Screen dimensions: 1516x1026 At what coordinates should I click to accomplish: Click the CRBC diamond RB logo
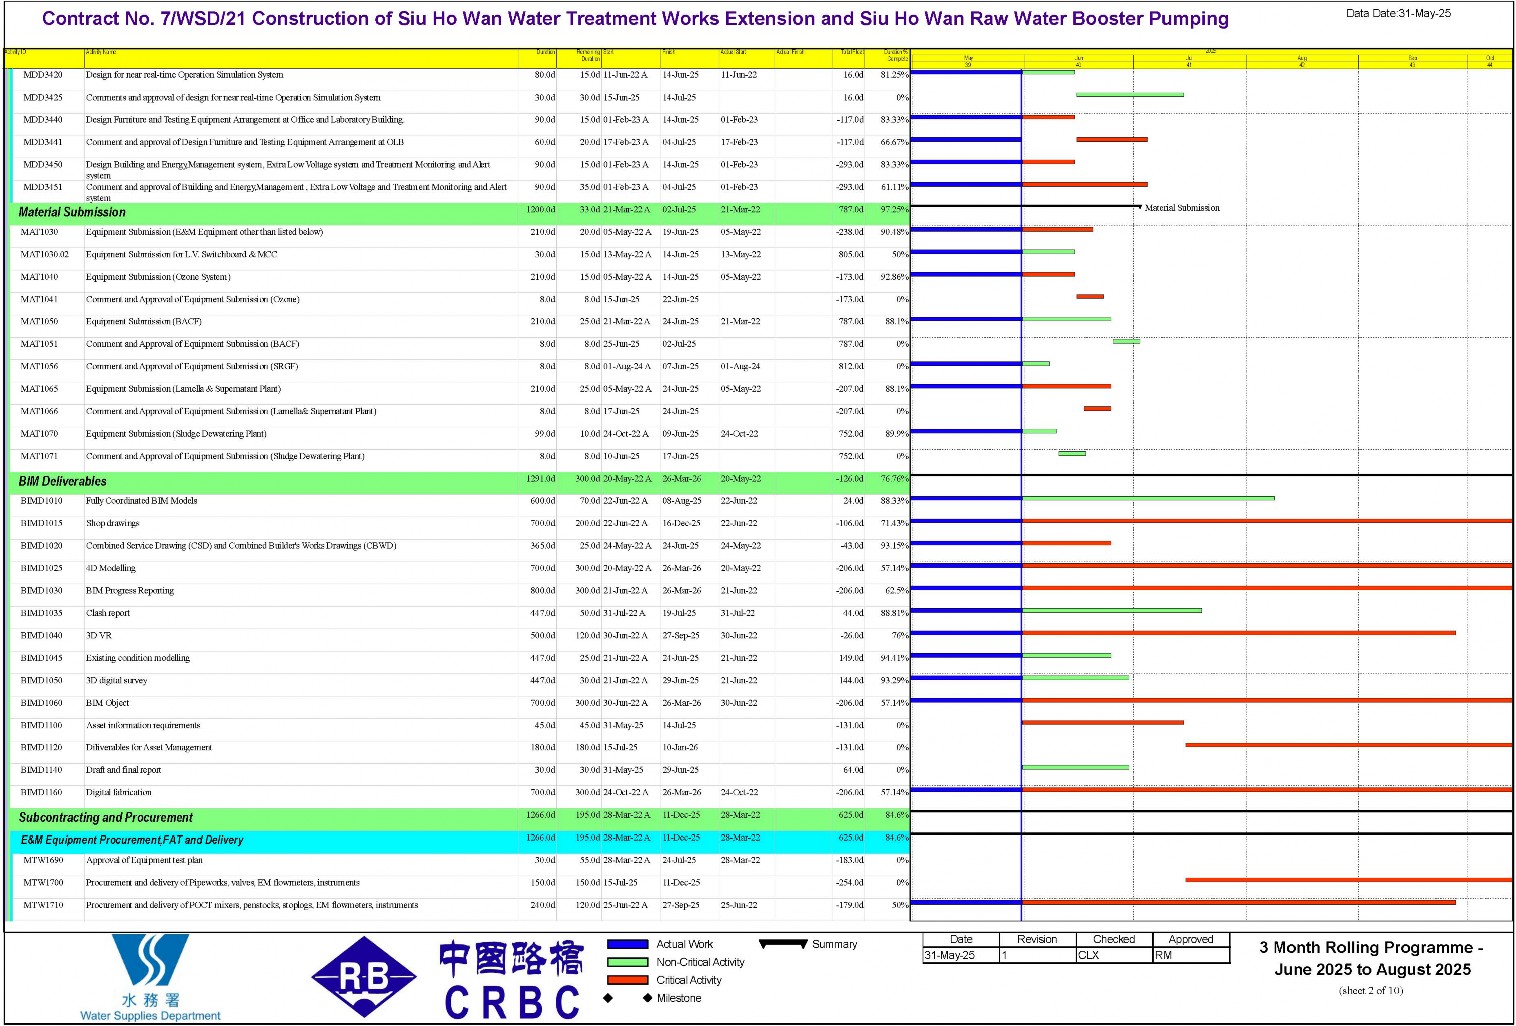364,977
